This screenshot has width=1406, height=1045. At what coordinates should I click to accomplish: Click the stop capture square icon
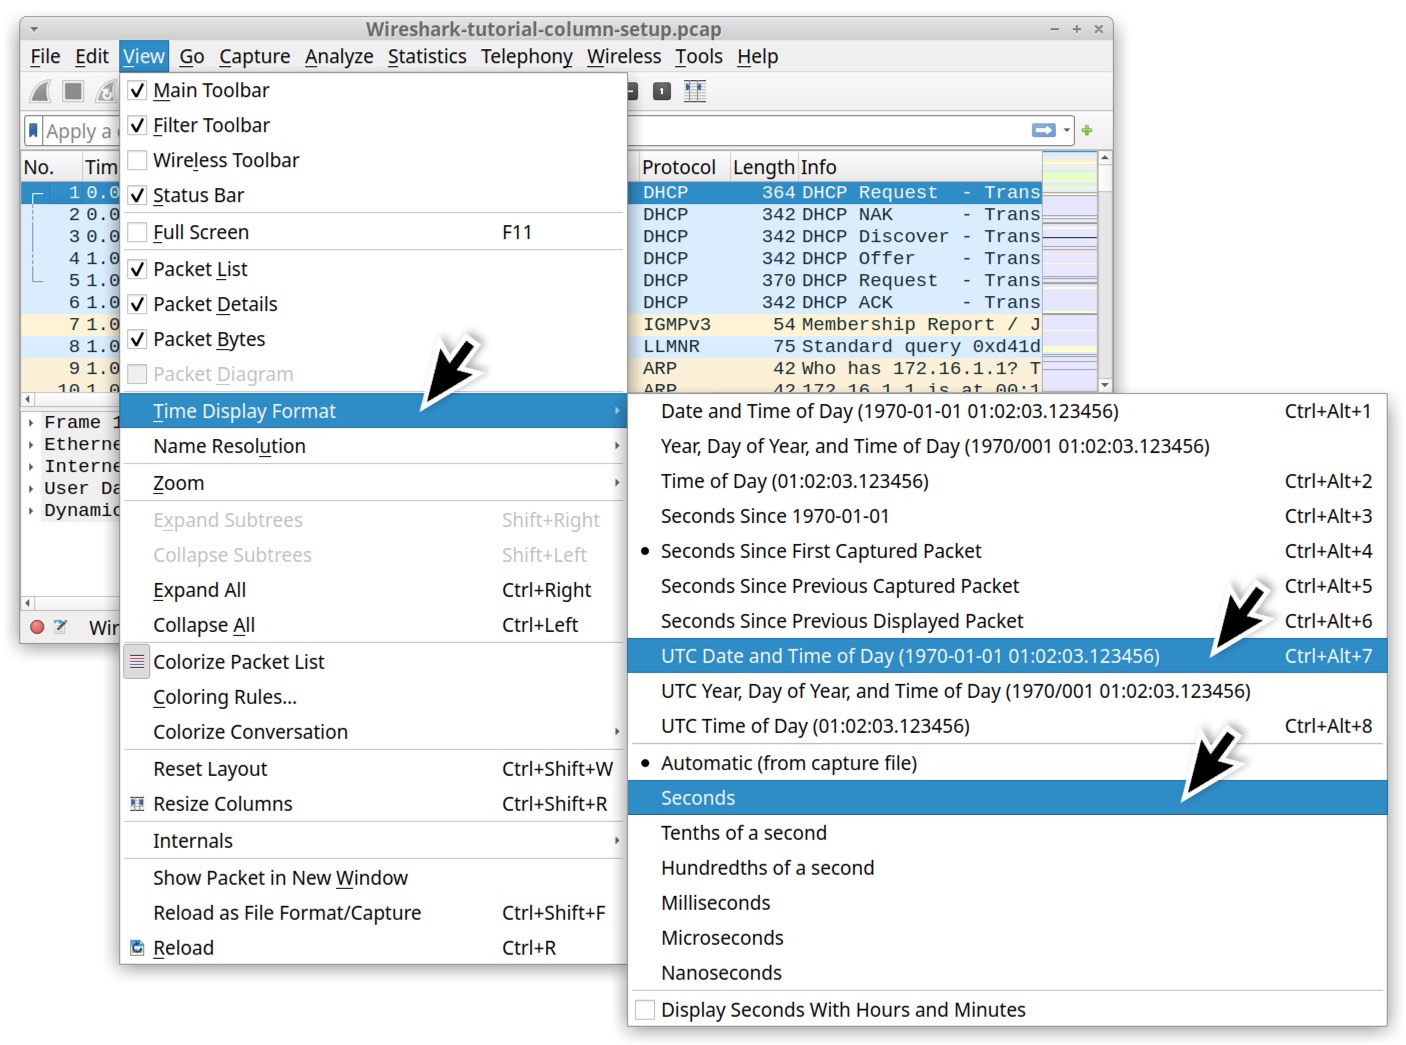73,91
